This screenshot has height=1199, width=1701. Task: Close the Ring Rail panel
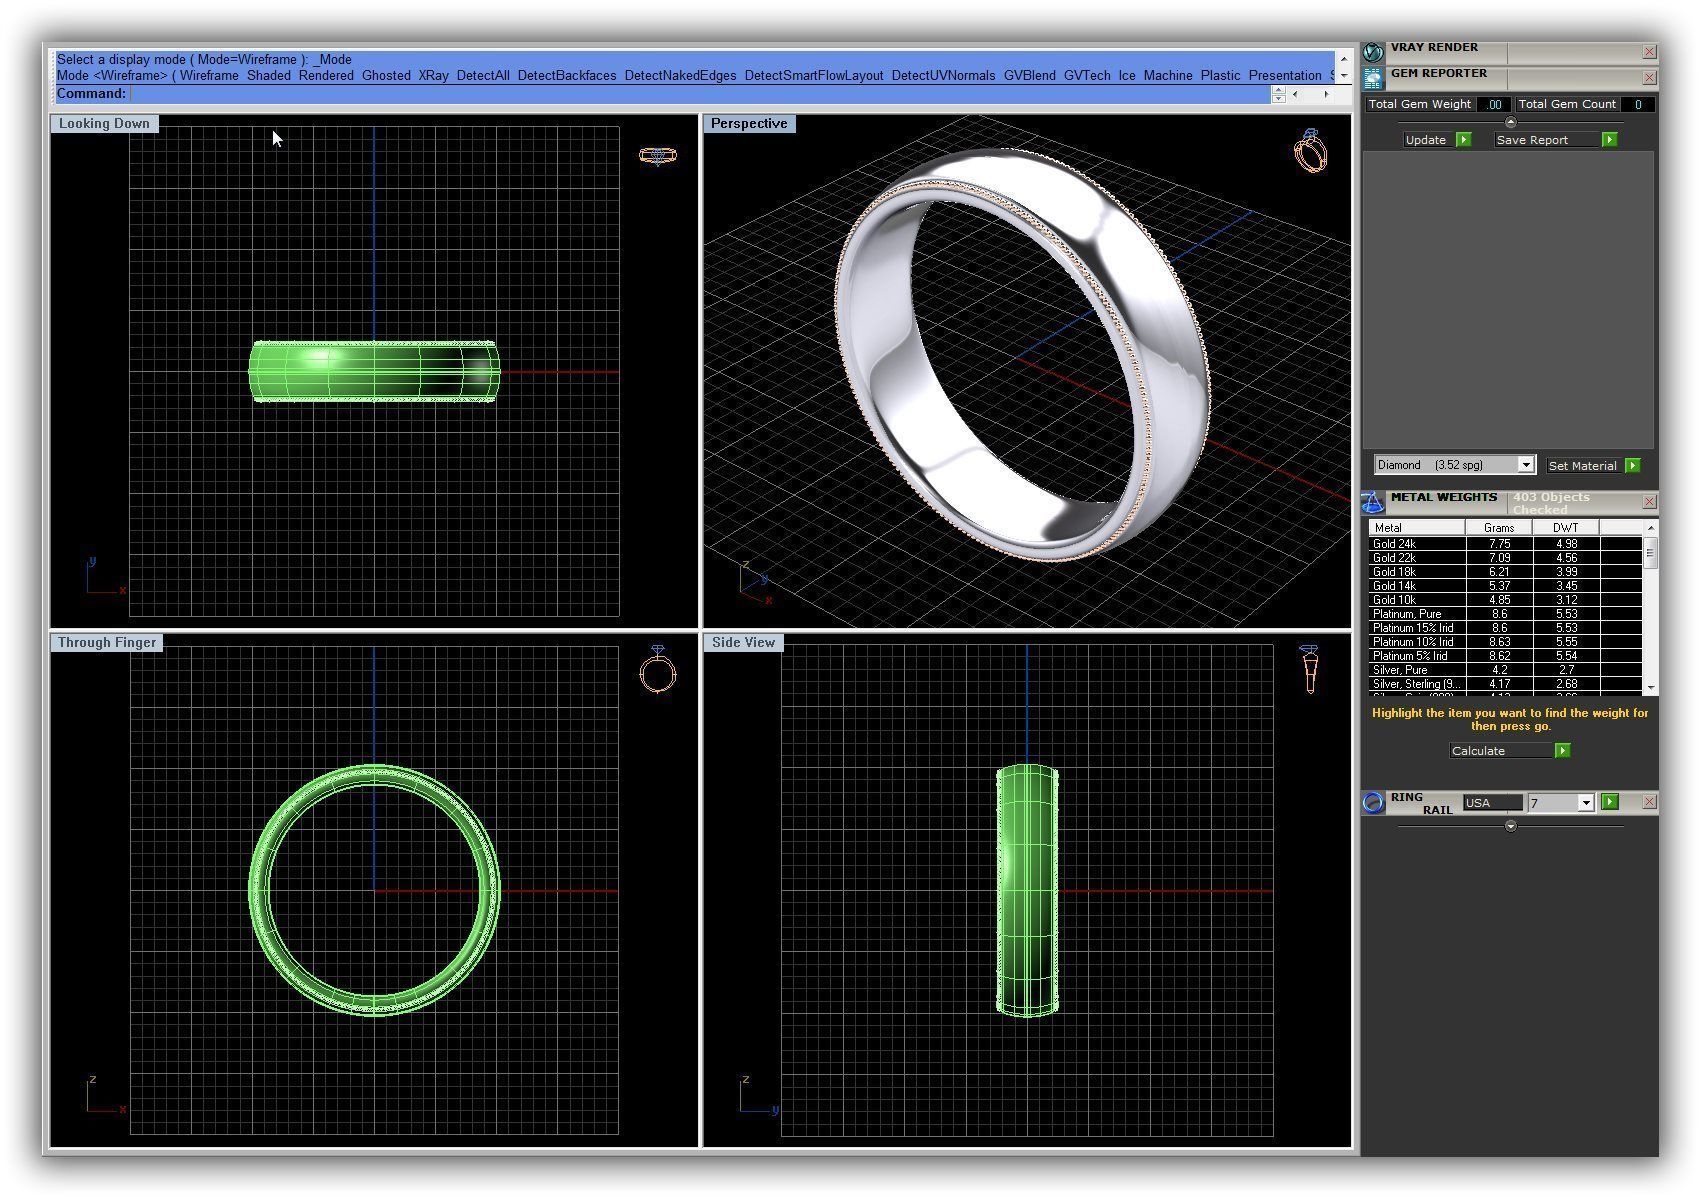[1649, 802]
